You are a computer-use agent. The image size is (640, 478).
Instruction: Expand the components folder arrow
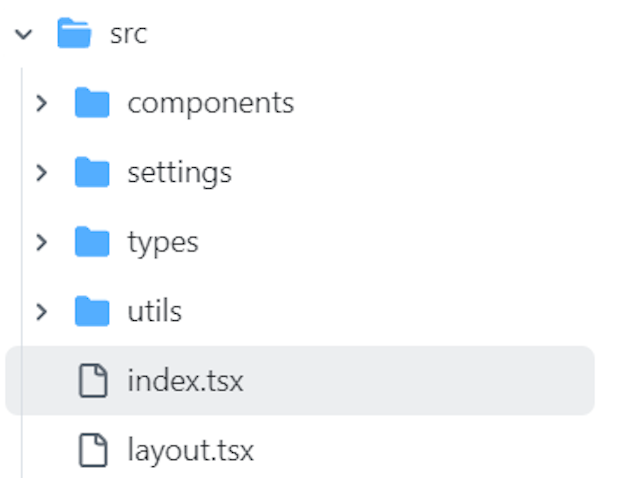41,103
